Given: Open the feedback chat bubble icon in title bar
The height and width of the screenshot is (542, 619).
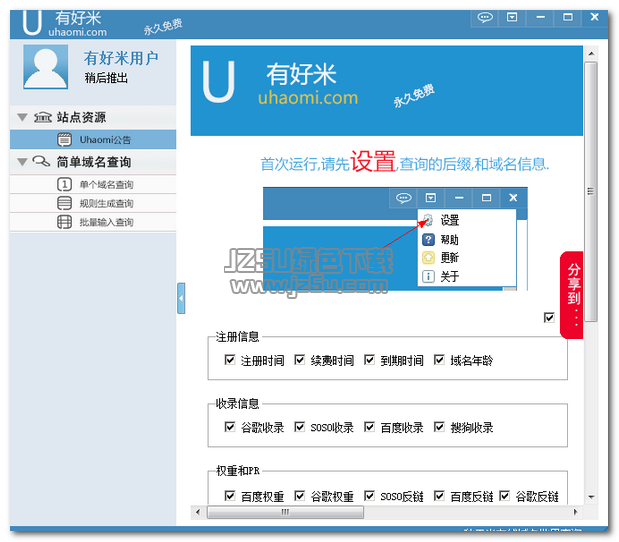Looking at the screenshot, I should [485, 17].
